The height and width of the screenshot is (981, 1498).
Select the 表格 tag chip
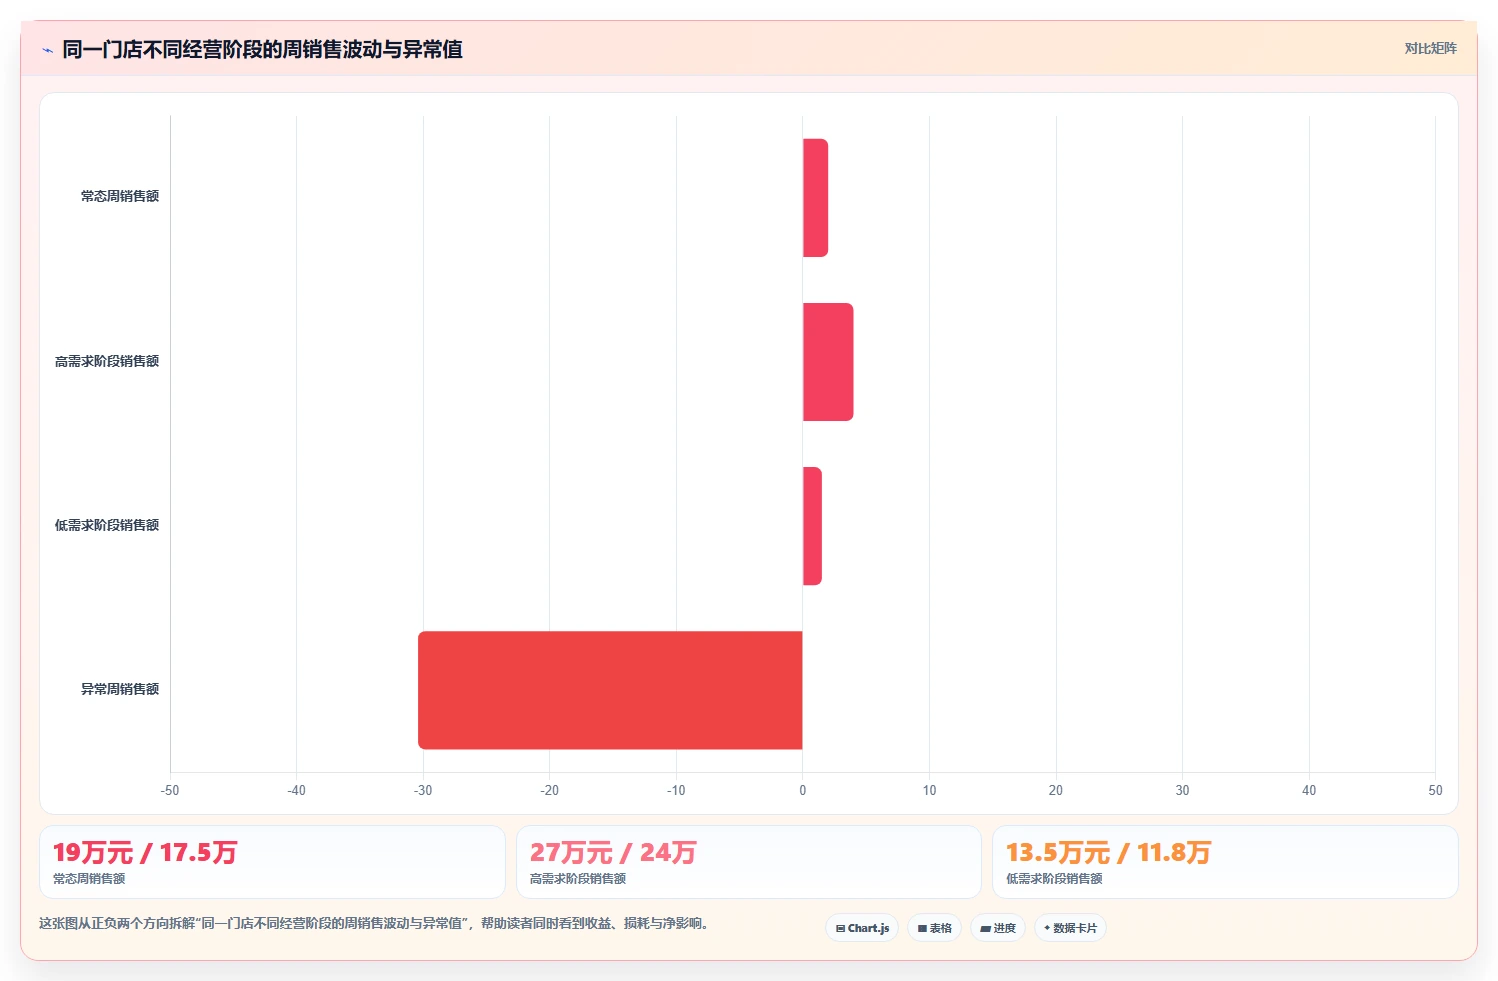[x=934, y=928]
